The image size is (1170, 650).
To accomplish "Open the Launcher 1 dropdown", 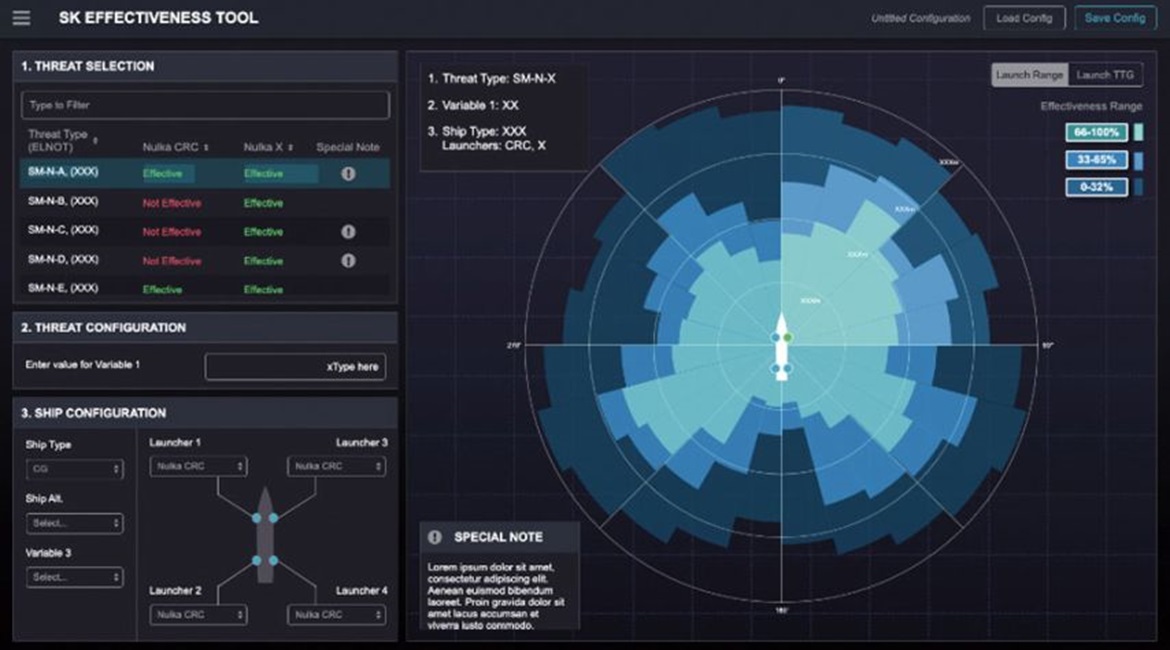I will [x=198, y=466].
